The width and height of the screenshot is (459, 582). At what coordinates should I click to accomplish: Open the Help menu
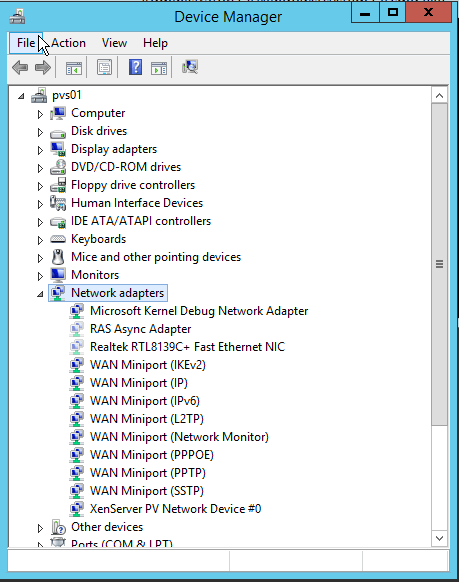pyautogui.click(x=155, y=43)
